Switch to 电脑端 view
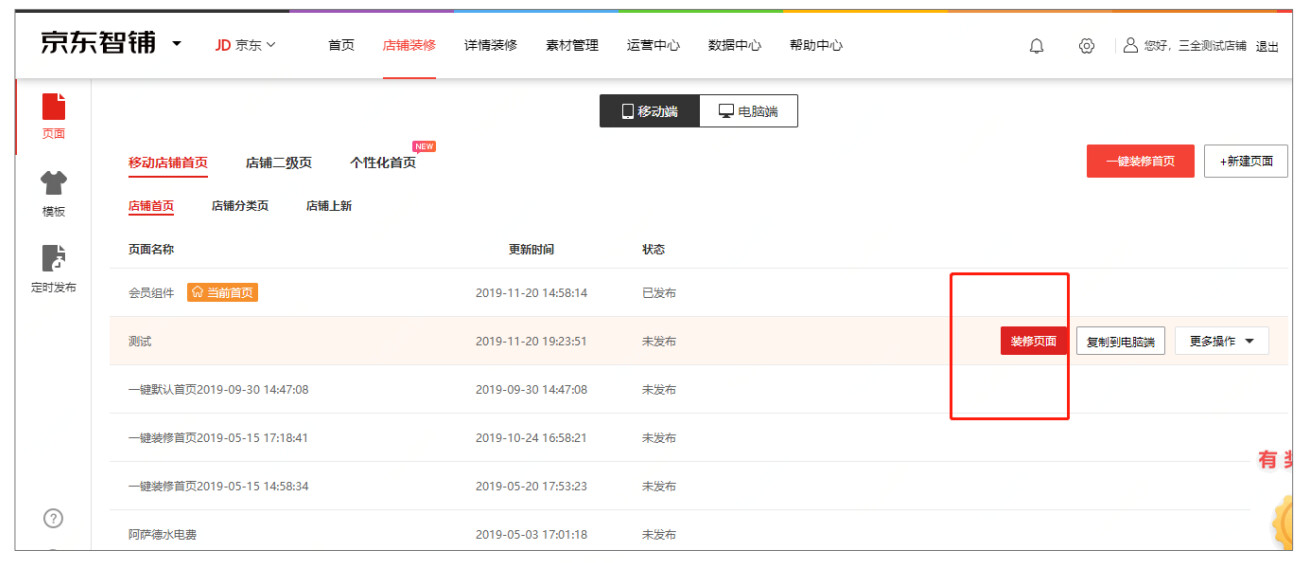This screenshot has width=1307, height=563. [x=748, y=111]
